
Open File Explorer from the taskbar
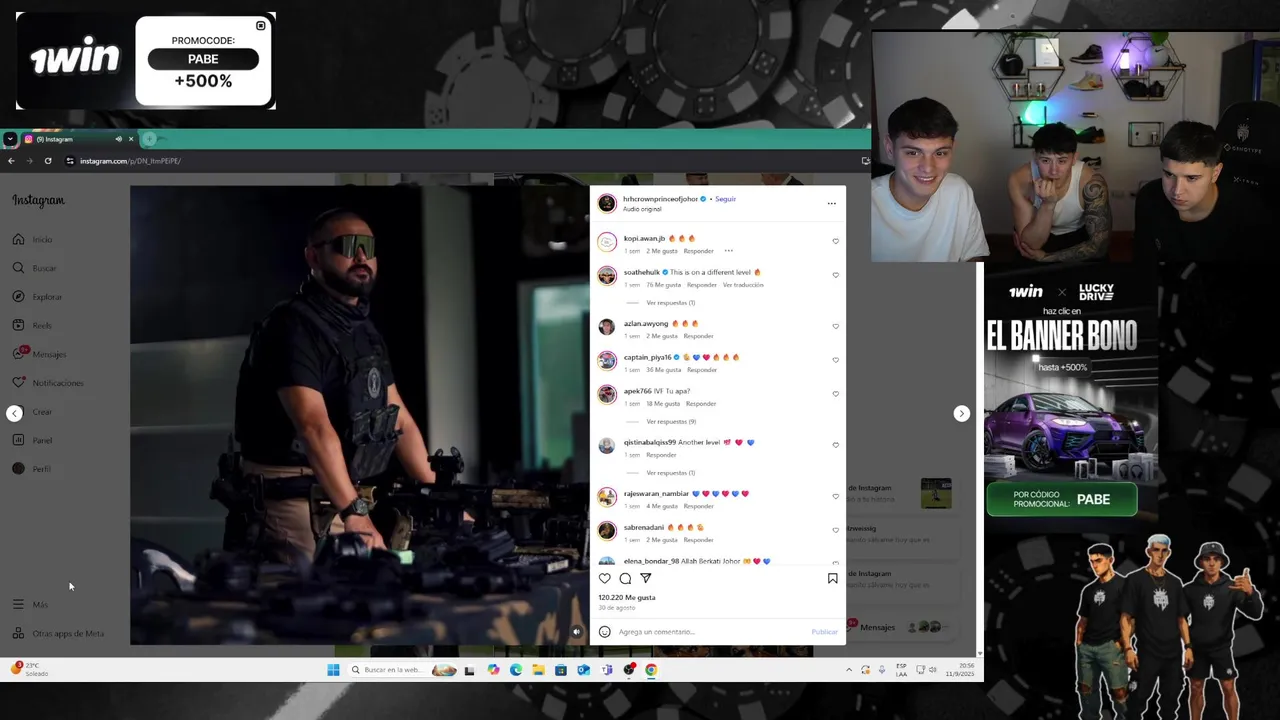click(538, 670)
